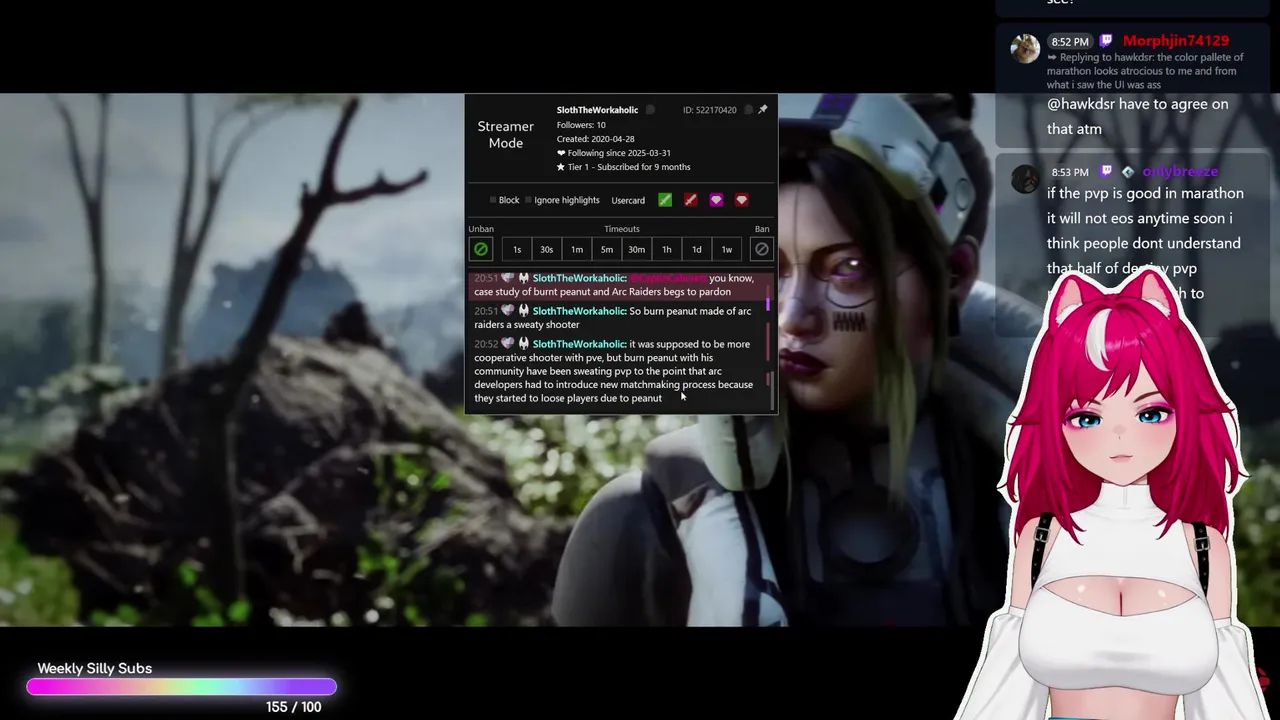This screenshot has height=720, width=1280.
Task: Click the red diamond un-VIP icon
Action: click(x=741, y=200)
